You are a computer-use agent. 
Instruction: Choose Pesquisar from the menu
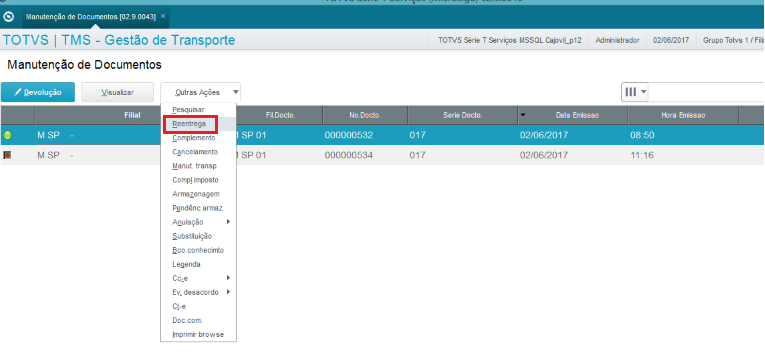(x=188, y=110)
